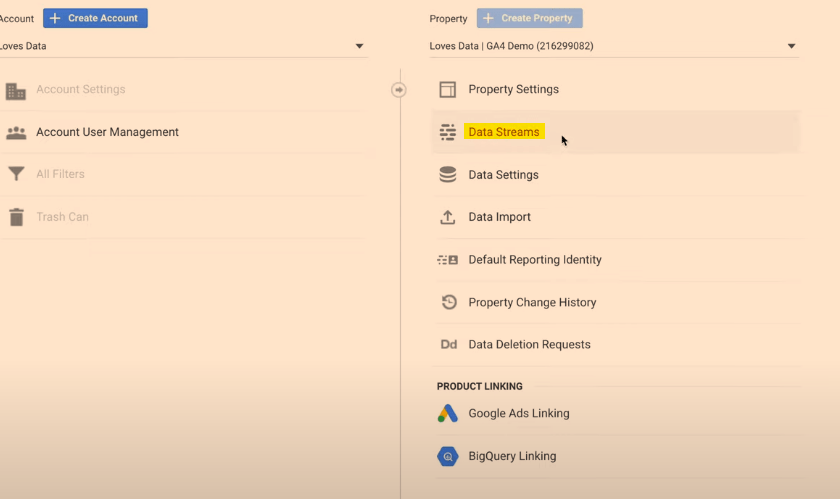The height and width of the screenshot is (499, 840).
Task: Open Account Settings
Action: (x=80, y=90)
